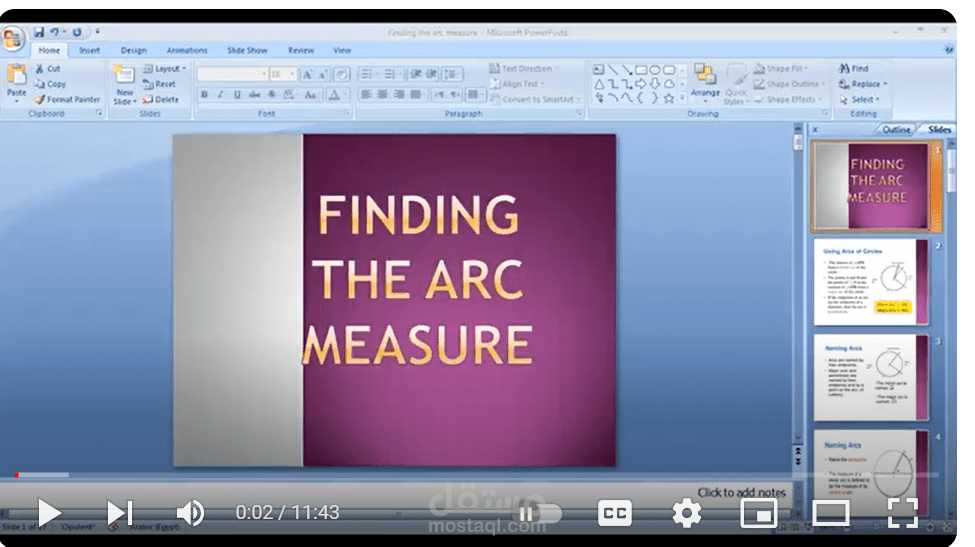Click Reset in Slides group
The height and width of the screenshot is (547, 975).
tap(159, 84)
